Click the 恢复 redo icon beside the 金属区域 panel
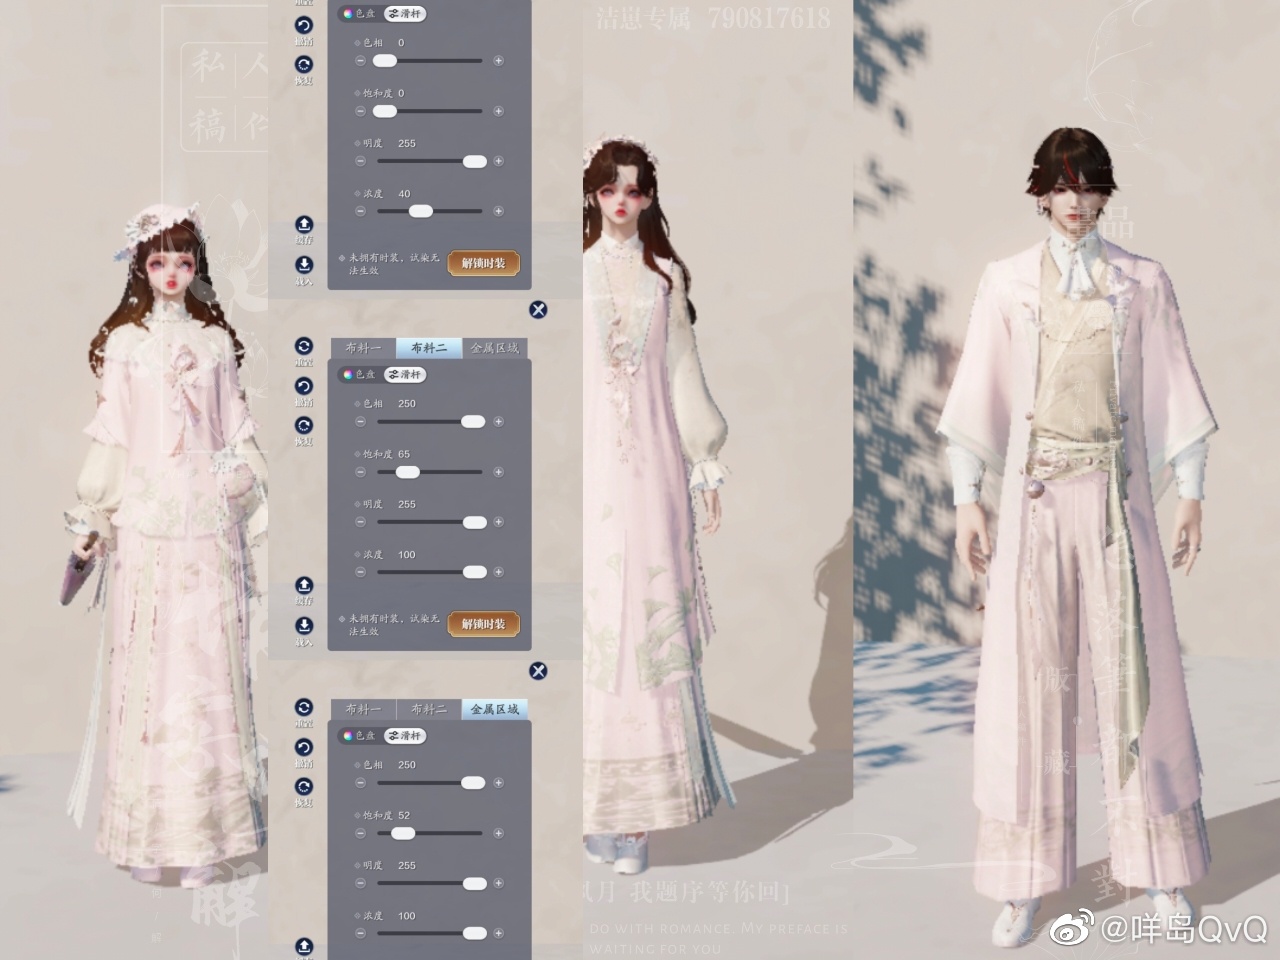The height and width of the screenshot is (960, 1280). coord(304,787)
